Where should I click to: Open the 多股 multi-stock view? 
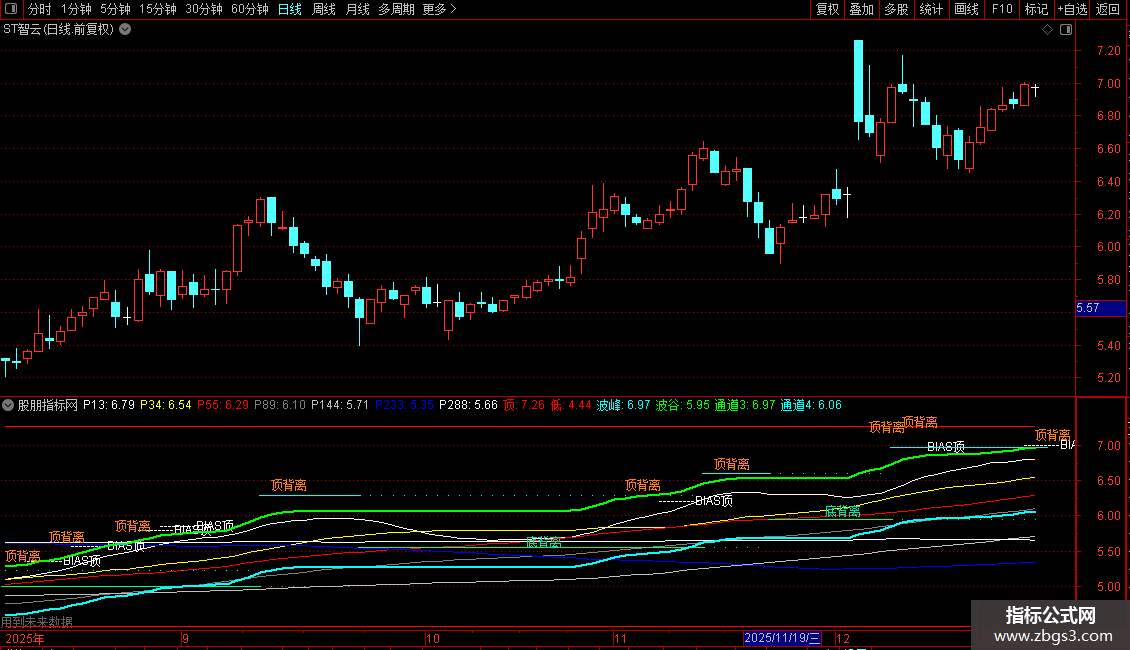[896, 9]
